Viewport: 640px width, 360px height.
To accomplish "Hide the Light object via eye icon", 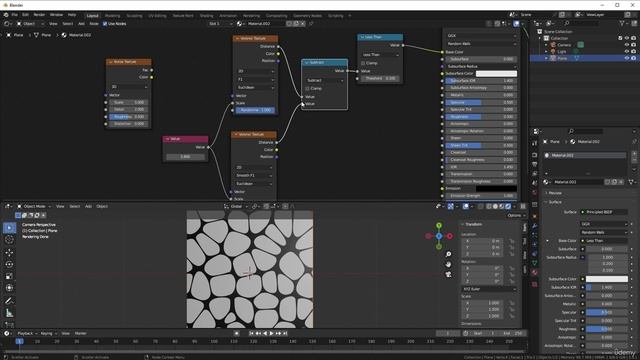I will pyautogui.click(x=627, y=51).
